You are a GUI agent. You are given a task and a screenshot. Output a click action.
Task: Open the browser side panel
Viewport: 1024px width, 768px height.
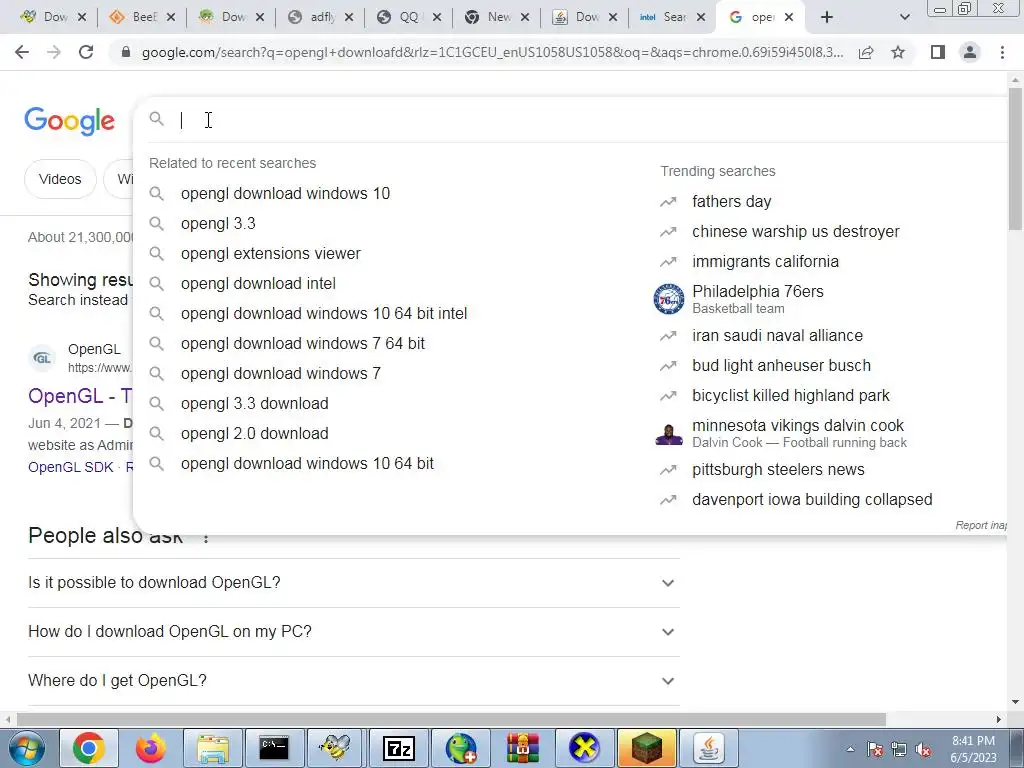click(938, 52)
